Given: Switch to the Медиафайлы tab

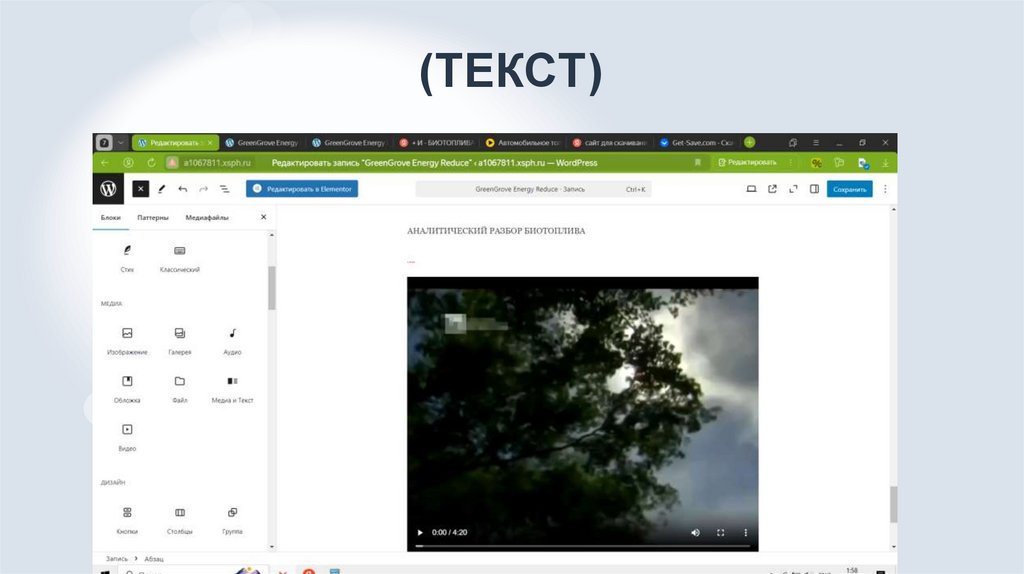Looking at the screenshot, I should pos(207,217).
